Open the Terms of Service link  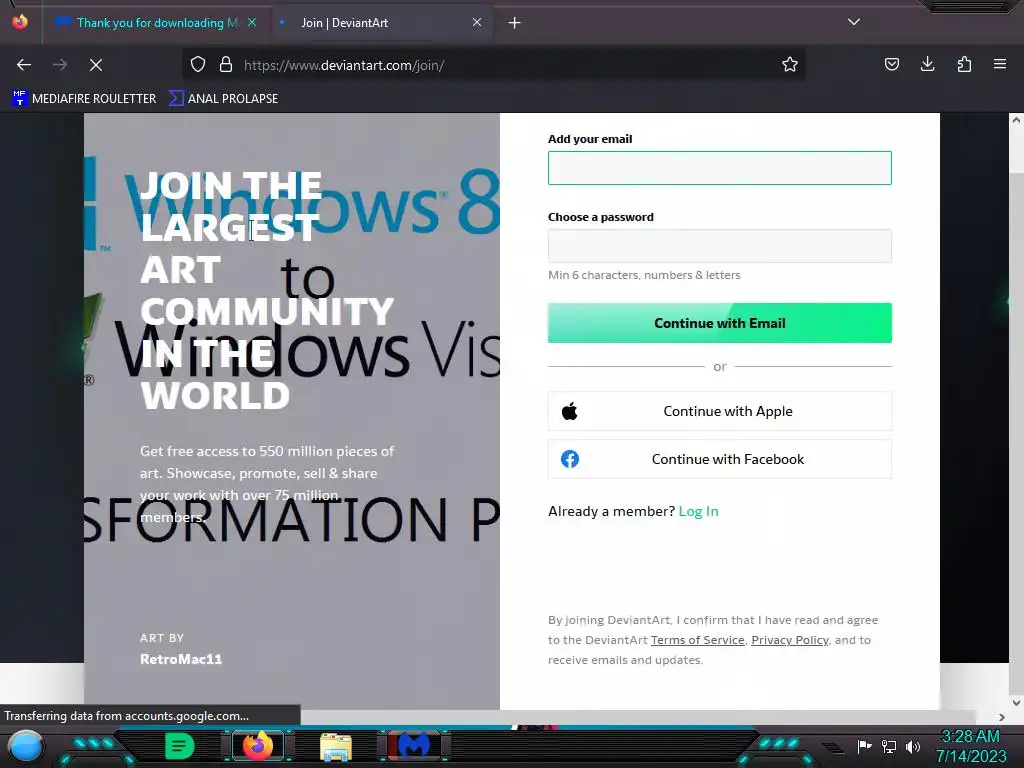[x=697, y=640]
